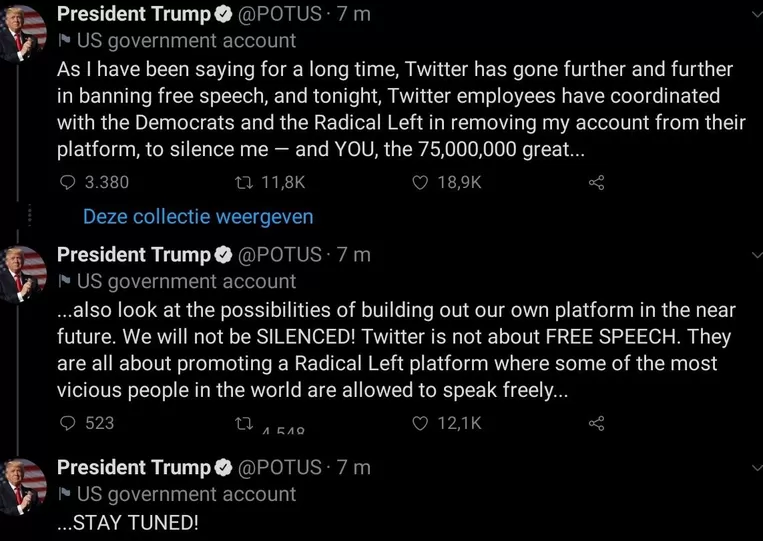Click the profile avatar of the first tweet
763x541 pixels.
point(23,32)
